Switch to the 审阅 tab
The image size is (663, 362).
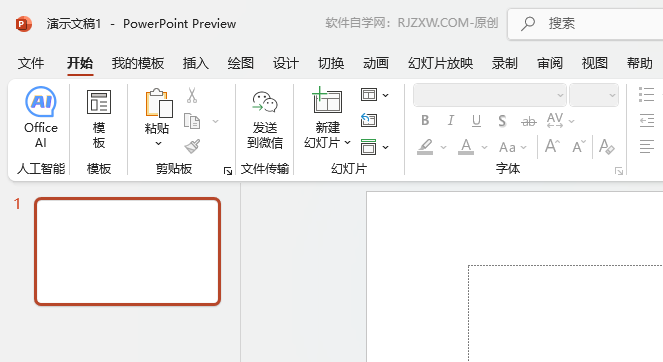[550, 63]
